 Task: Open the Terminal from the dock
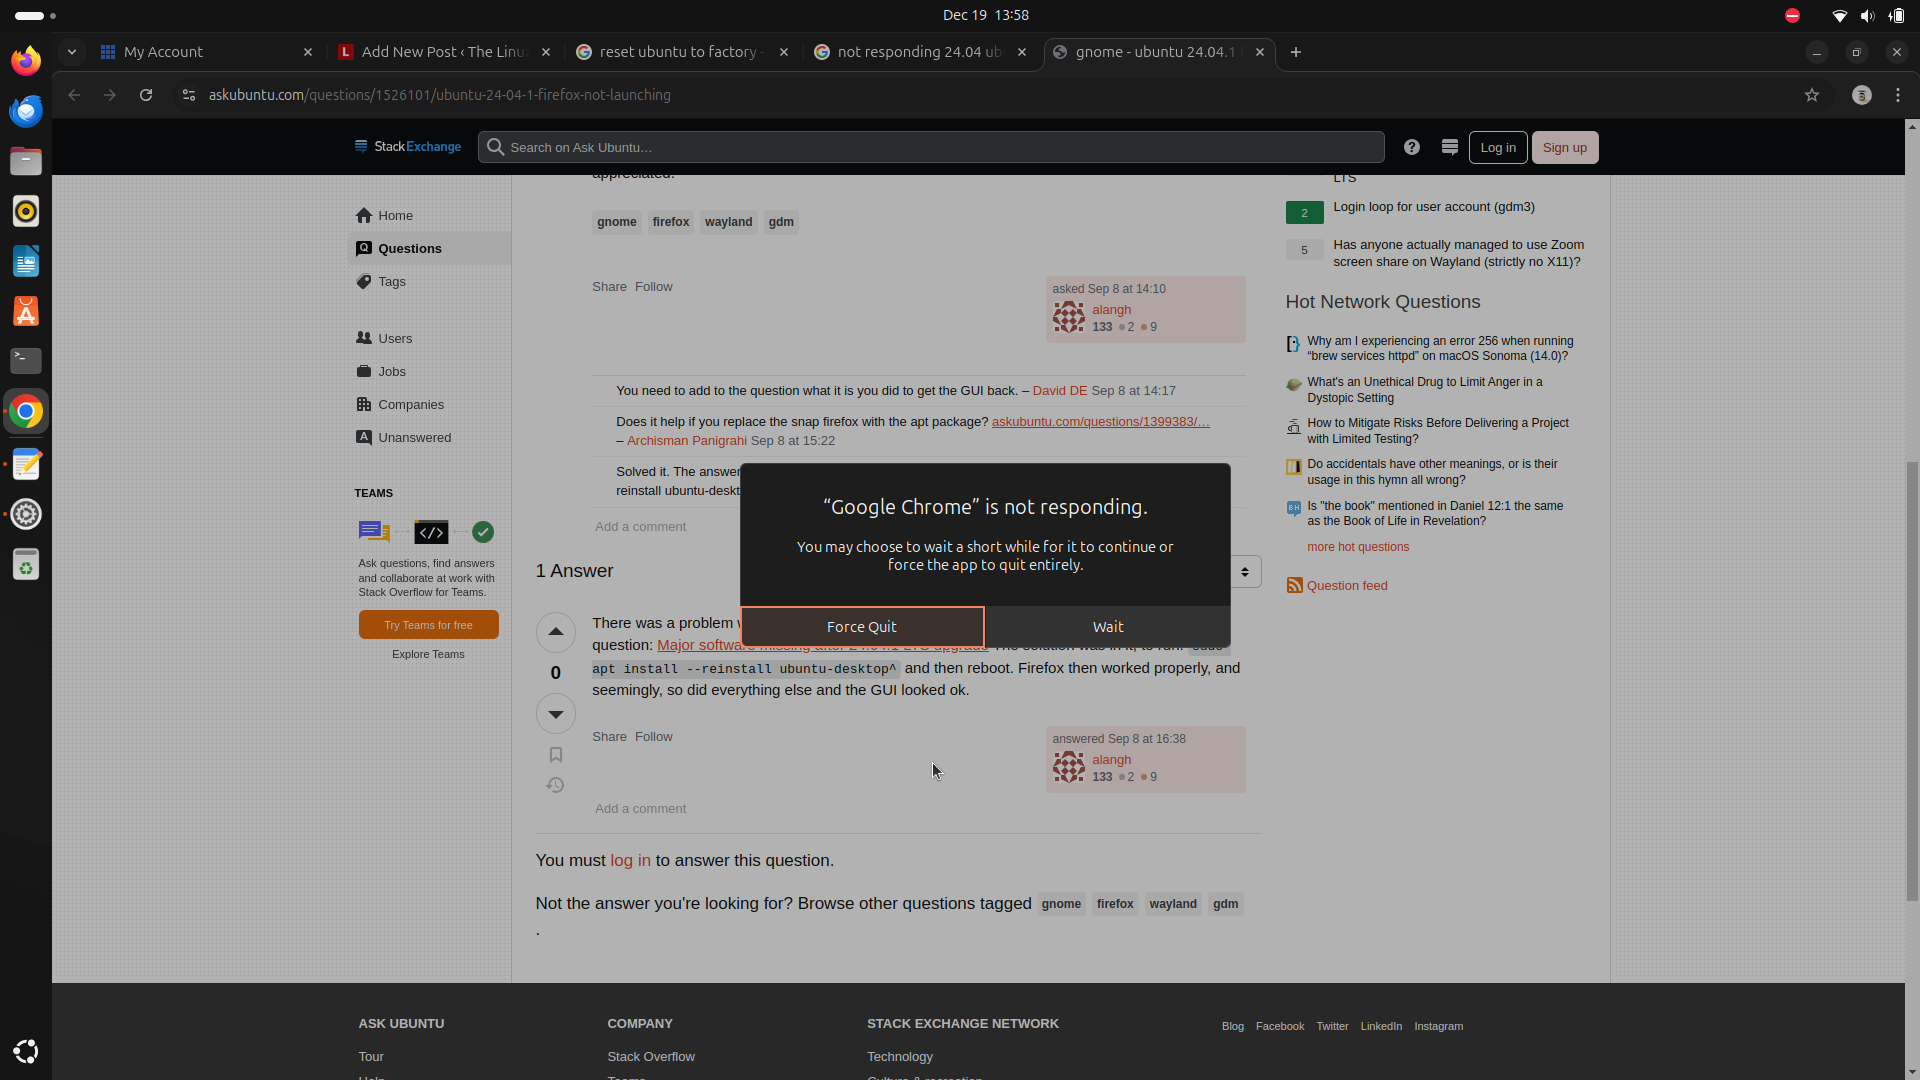point(26,361)
